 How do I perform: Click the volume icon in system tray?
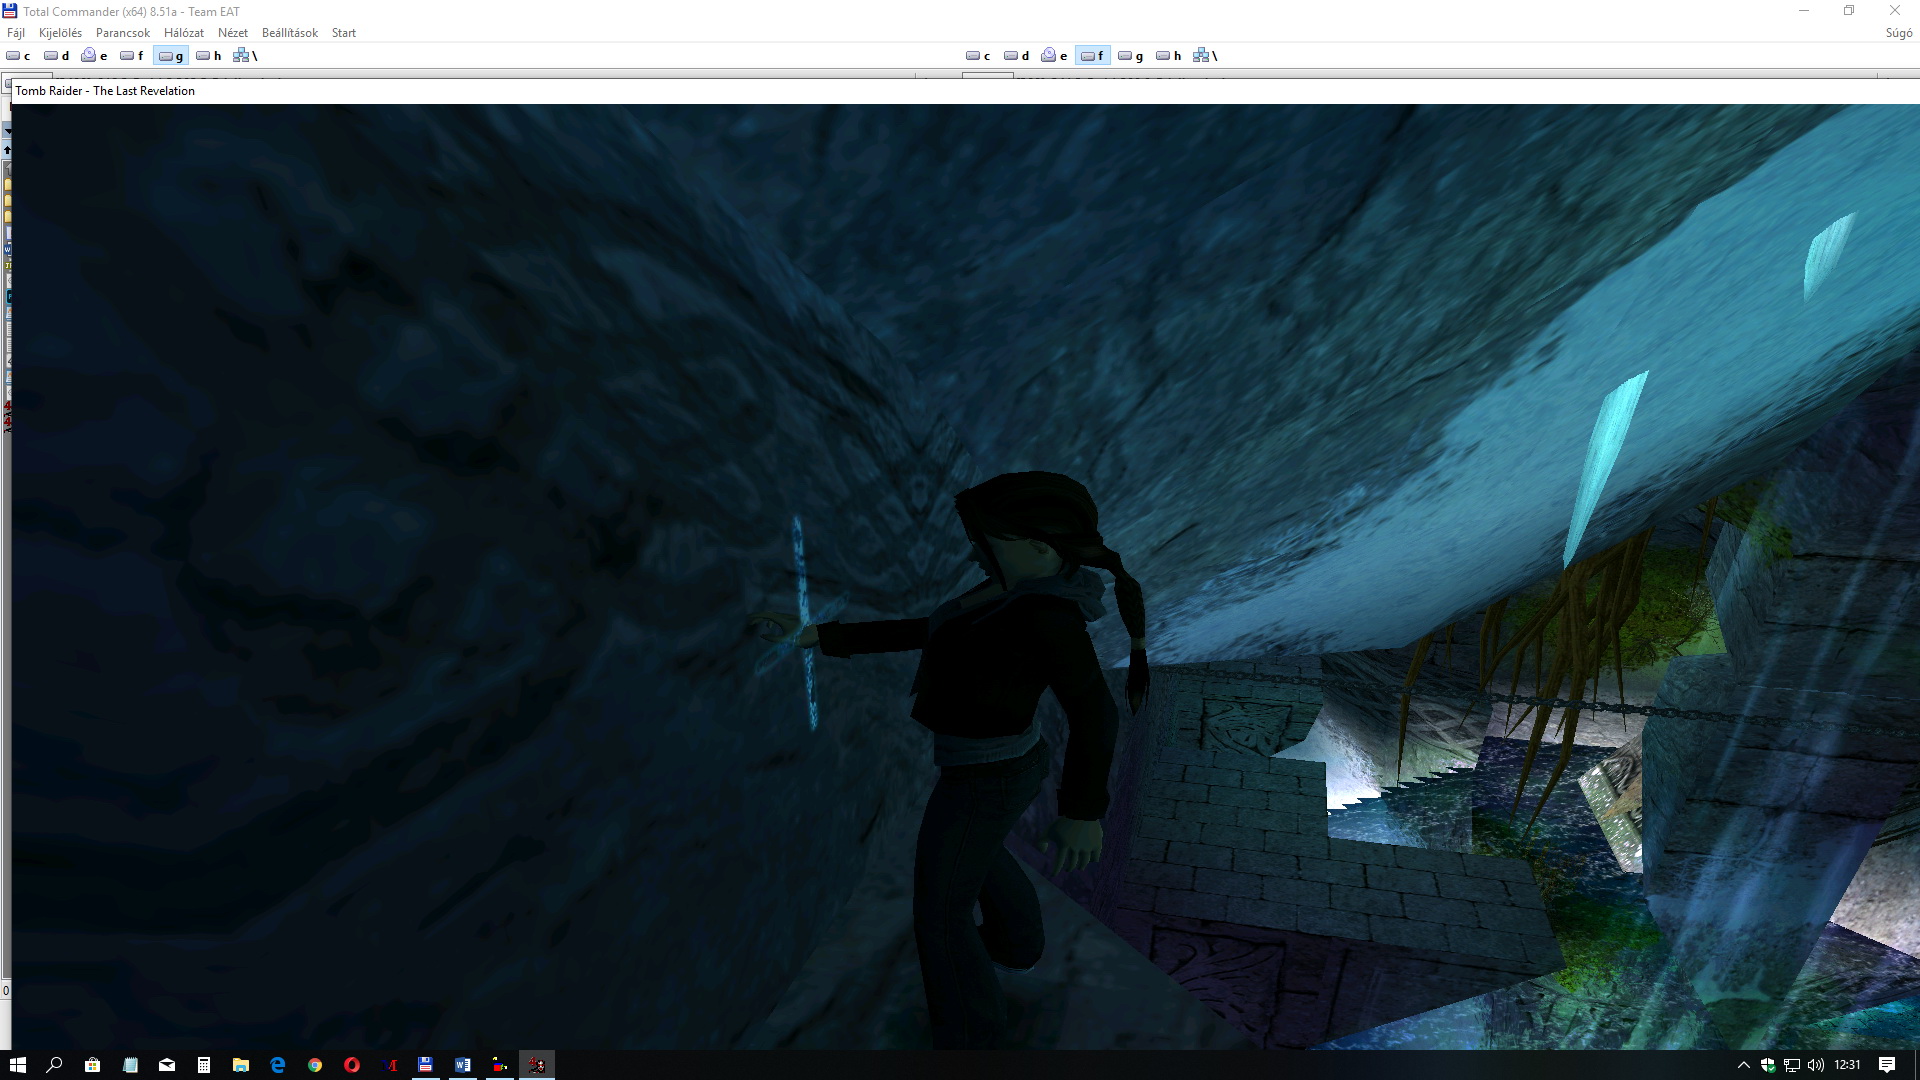point(1815,1065)
